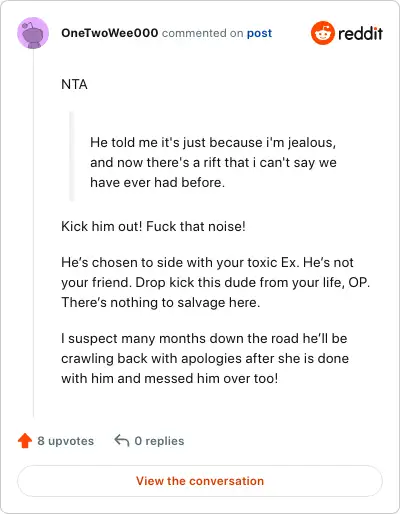The height and width of the screenshot is (514, 400).
Task: Click the vertical comment thread line
Action: point(33,233)
